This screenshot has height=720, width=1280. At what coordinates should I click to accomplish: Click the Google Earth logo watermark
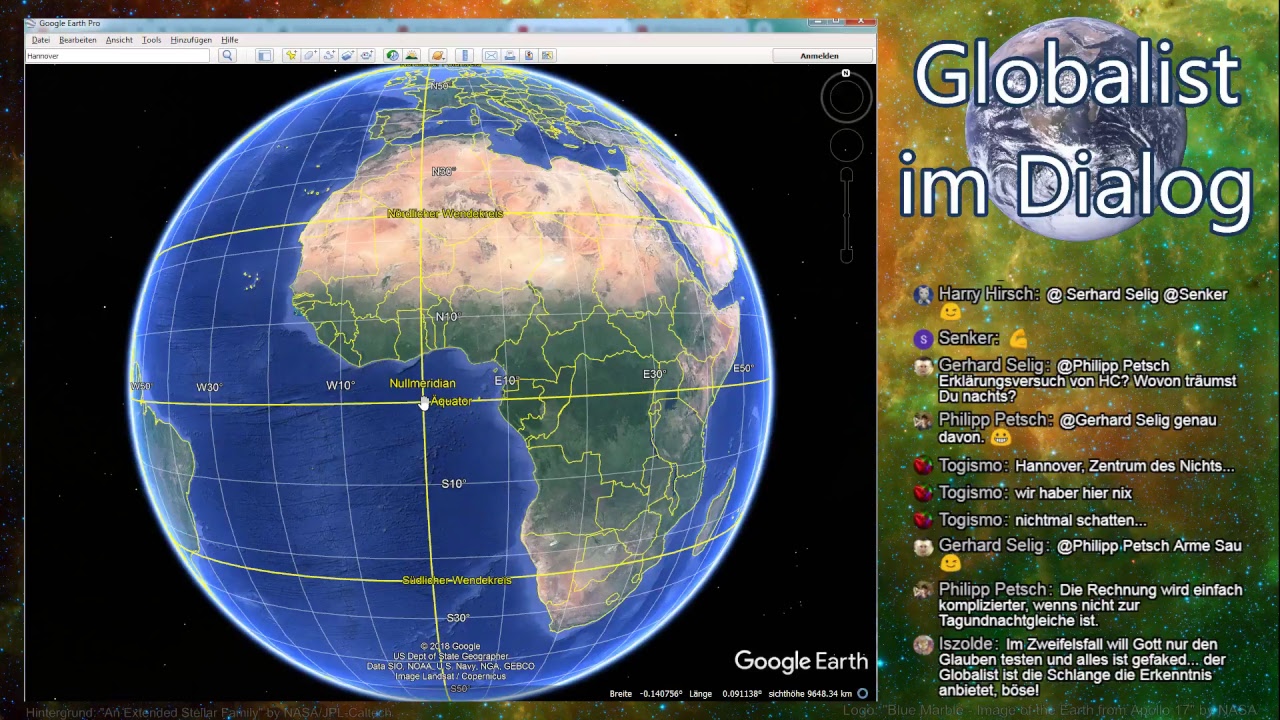pos(801,661)
